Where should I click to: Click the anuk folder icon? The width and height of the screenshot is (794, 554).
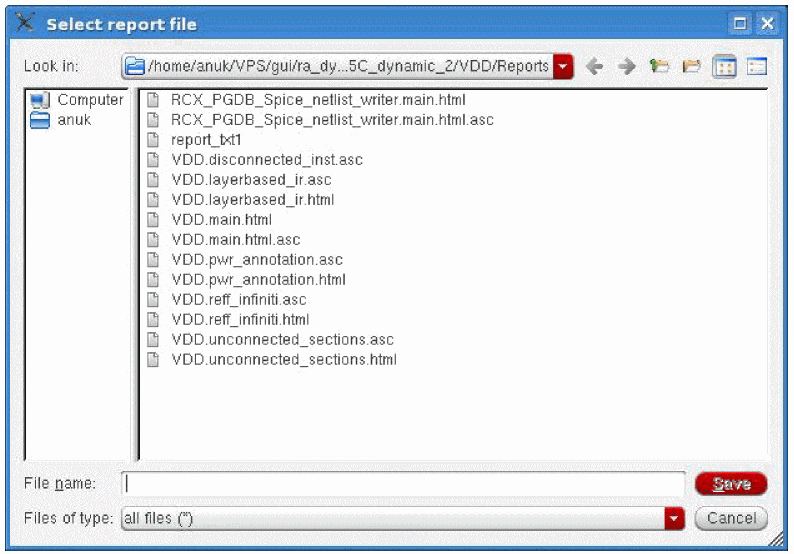pos(40,121)
